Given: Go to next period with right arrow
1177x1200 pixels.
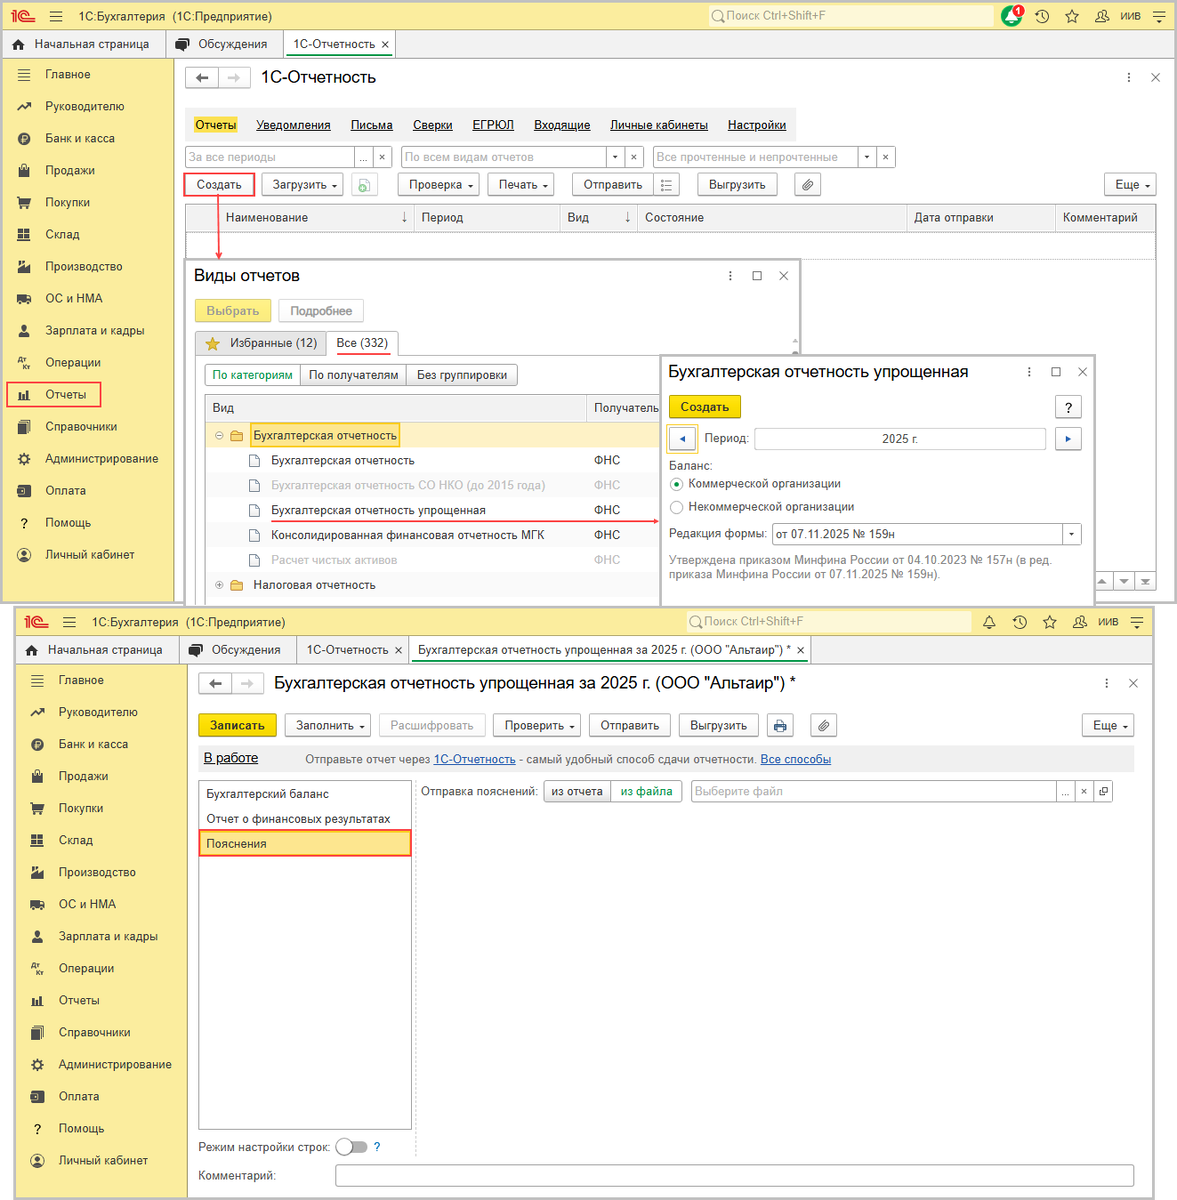Looking at the screenshot, I should [x=1068, y=439].
